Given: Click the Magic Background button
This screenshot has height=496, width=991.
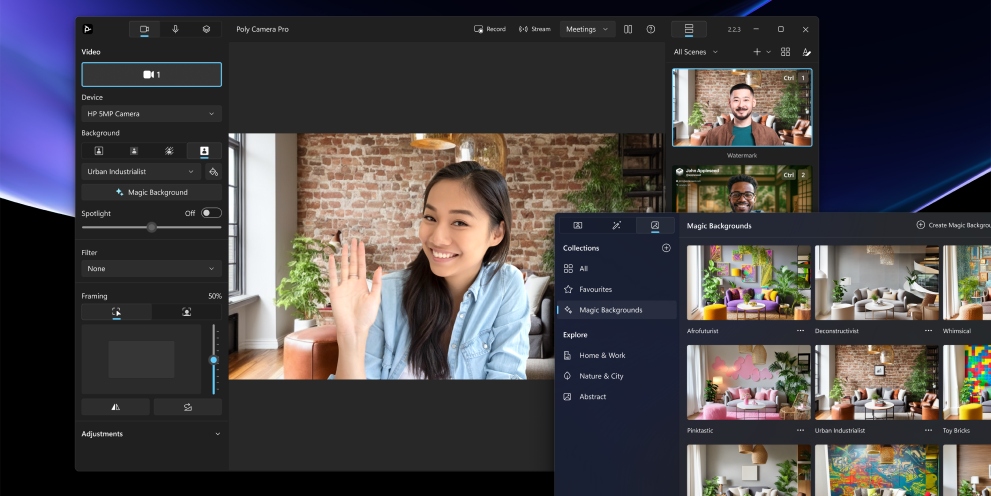Looking at the screenshot, I should pos(151,192).
